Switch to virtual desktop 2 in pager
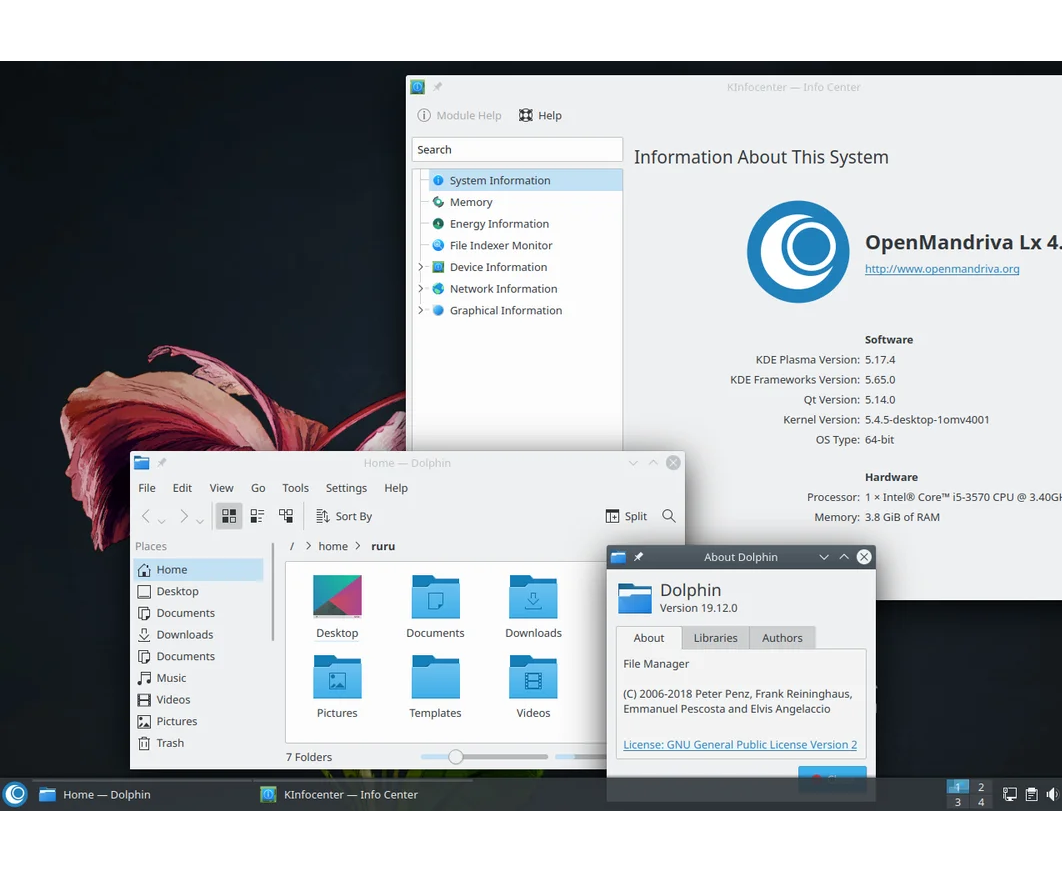This screenshot has width=1062, height=872. (x=981, y=787)
